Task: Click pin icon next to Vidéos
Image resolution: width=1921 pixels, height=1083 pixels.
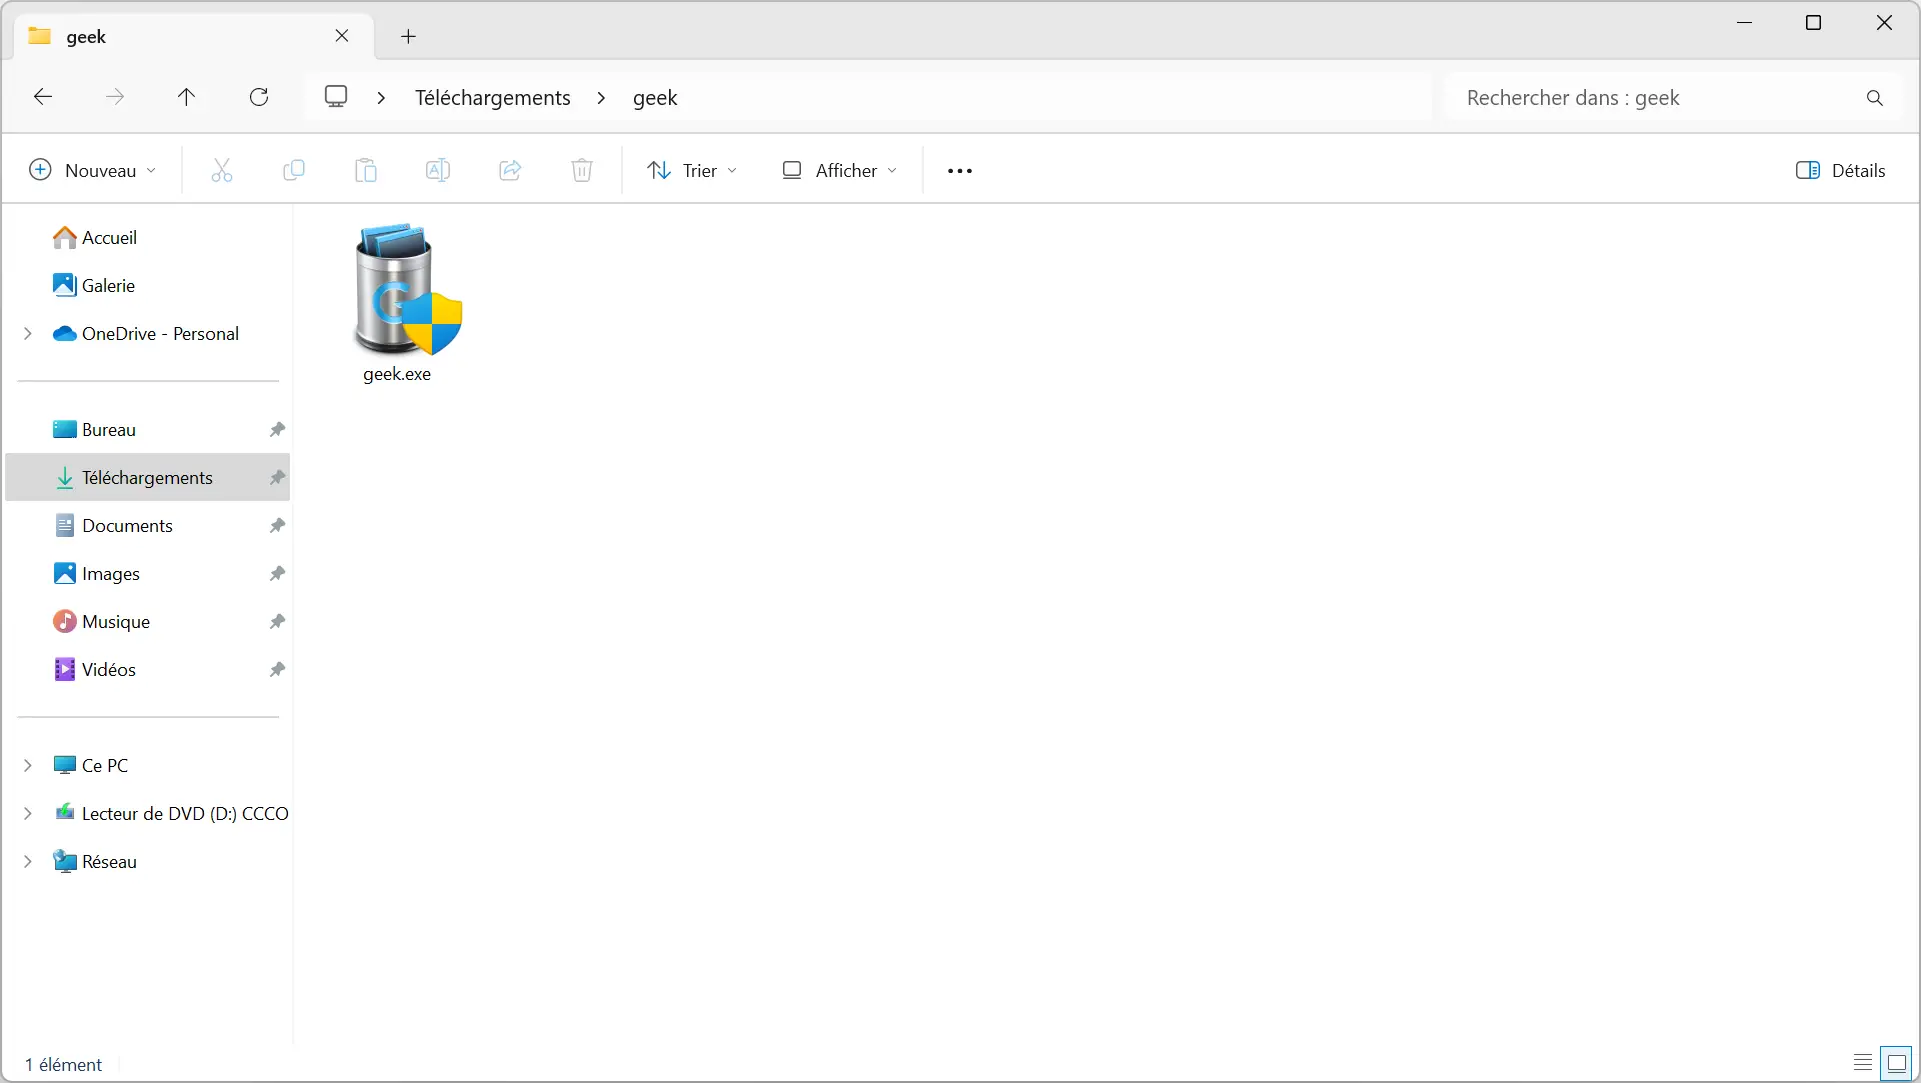Action: click(x=277, y=670)
